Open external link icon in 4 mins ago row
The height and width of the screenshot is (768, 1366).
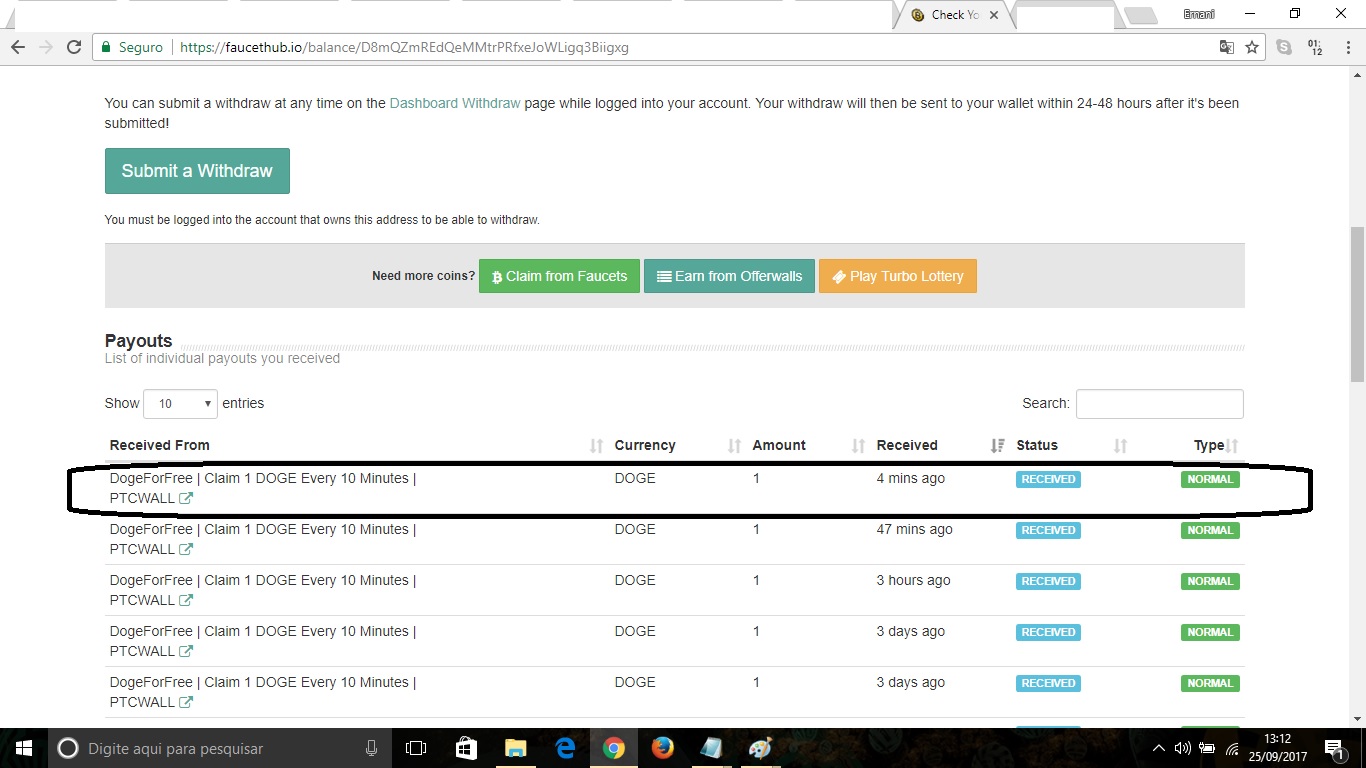[x=186, y=498]
